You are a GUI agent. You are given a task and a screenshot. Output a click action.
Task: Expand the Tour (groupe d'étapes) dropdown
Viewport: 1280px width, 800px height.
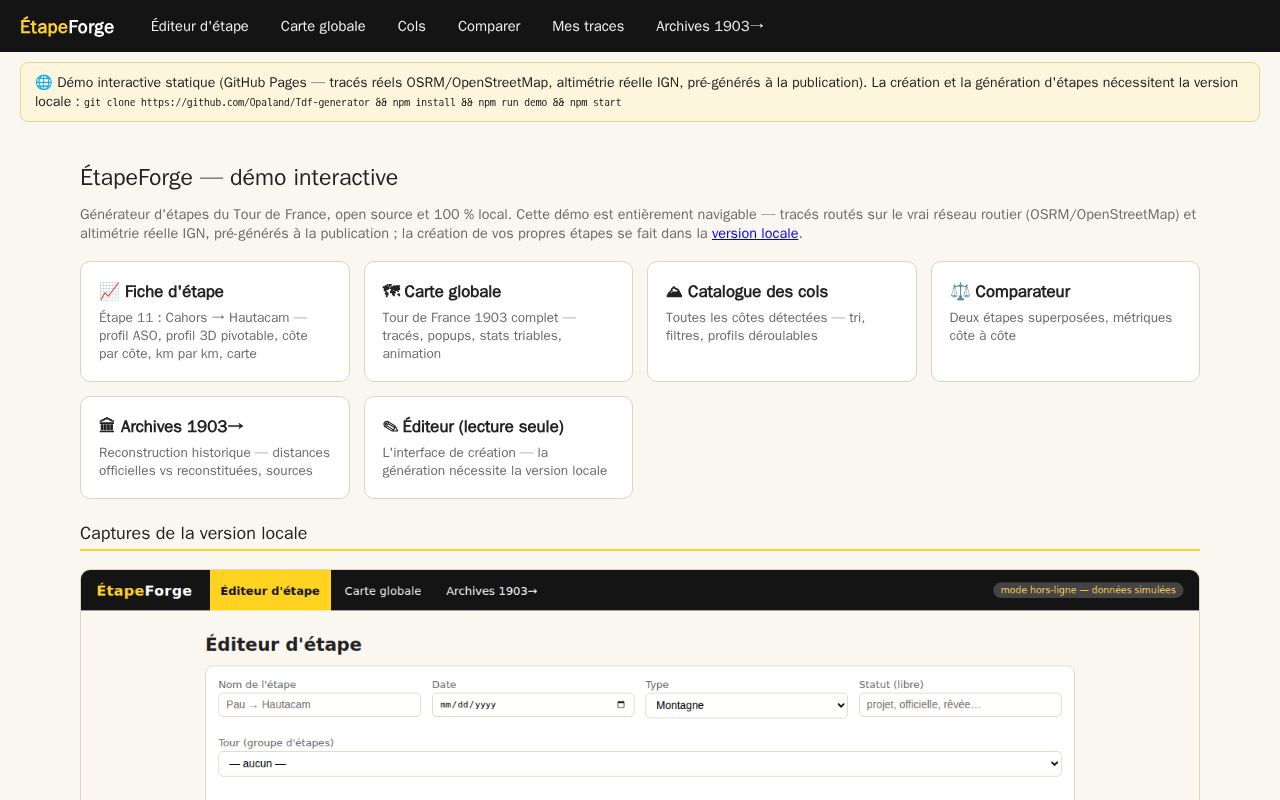pos(640,764)
